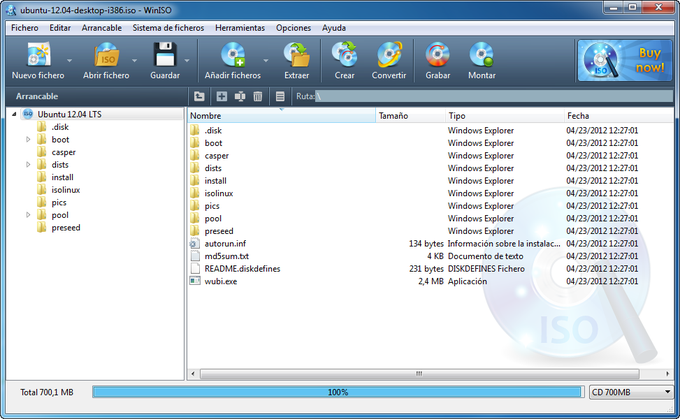The image size is (680, 419).
Task: Select the isolinux folder in tree
Action: (x=65, y=190)
